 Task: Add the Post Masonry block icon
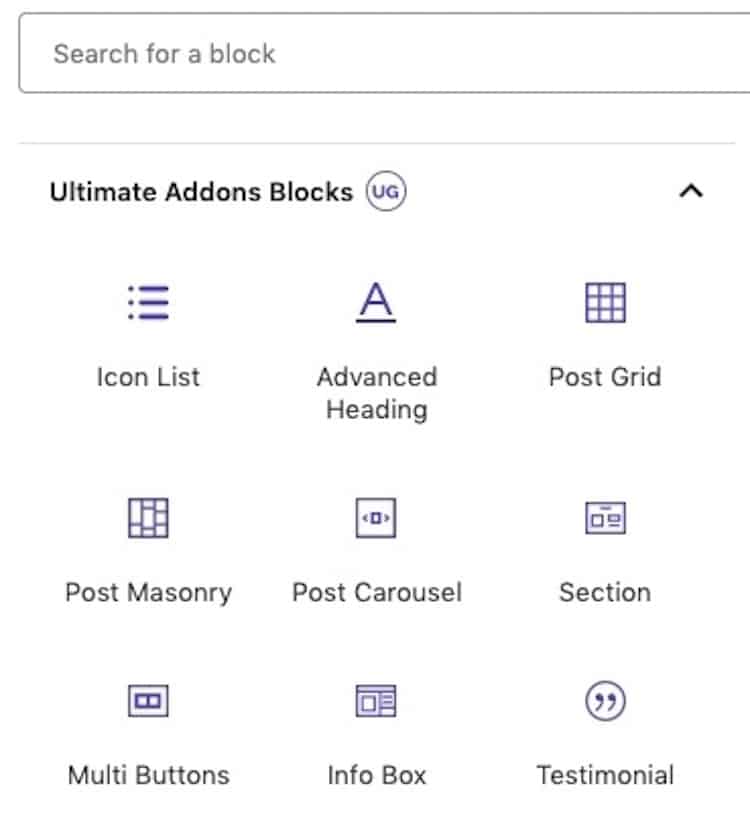[x=148, y=518]
